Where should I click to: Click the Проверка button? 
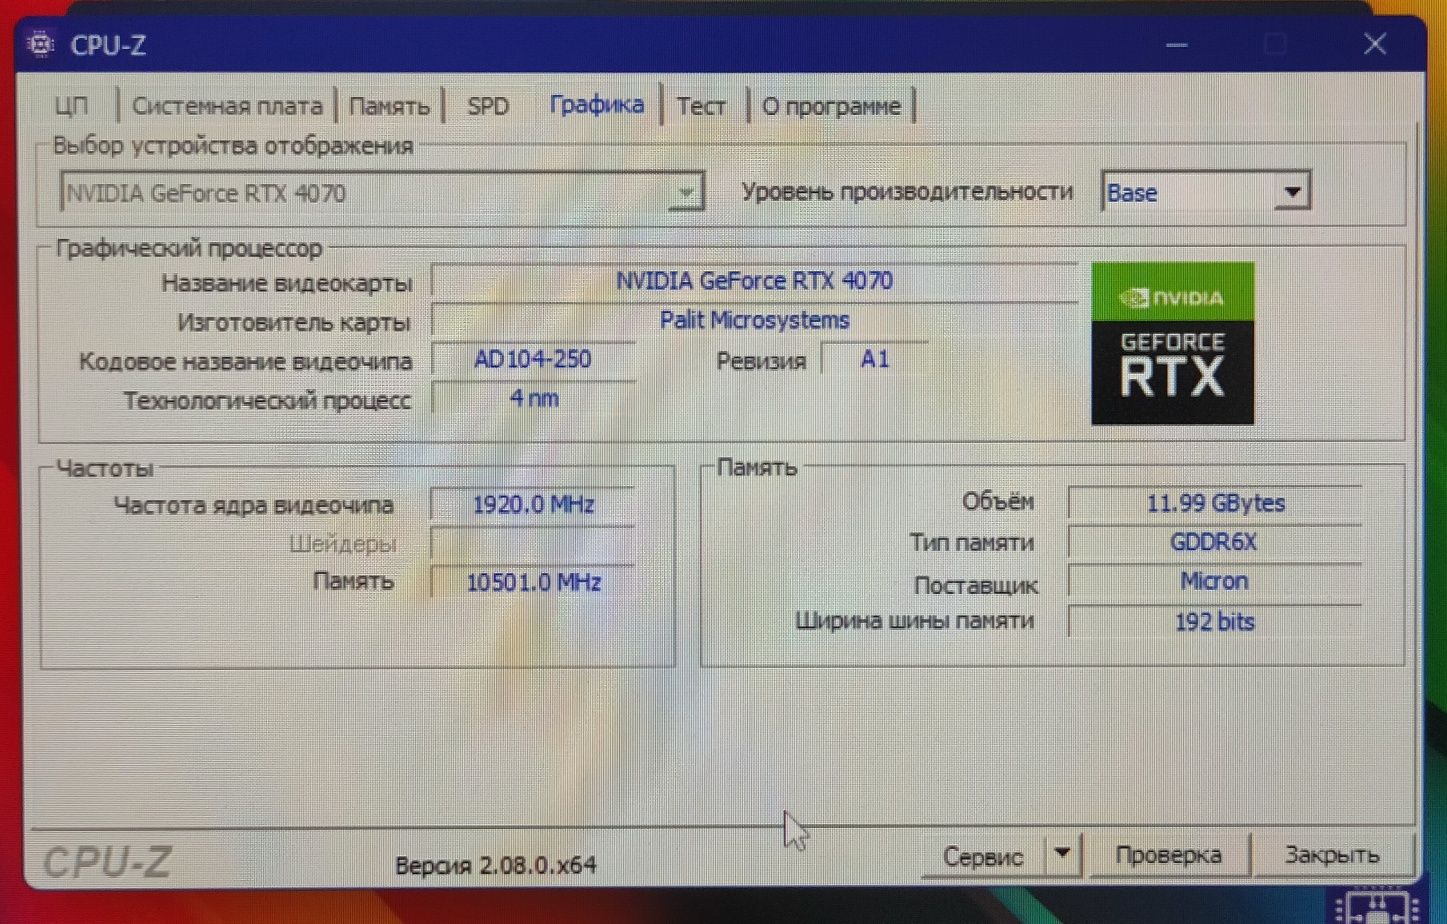click(1168, 855)
